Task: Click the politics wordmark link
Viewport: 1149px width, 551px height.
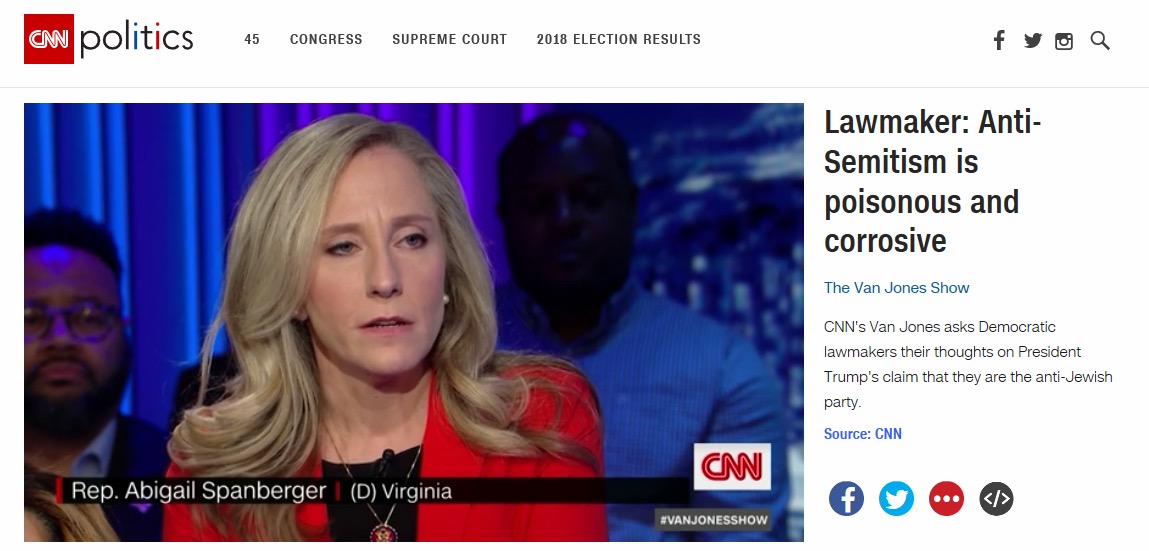Action: [136, 40]
